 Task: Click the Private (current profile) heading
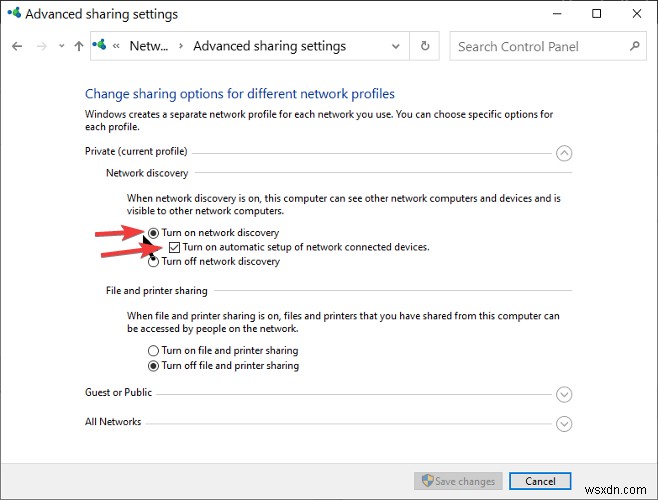click(136, 152)
